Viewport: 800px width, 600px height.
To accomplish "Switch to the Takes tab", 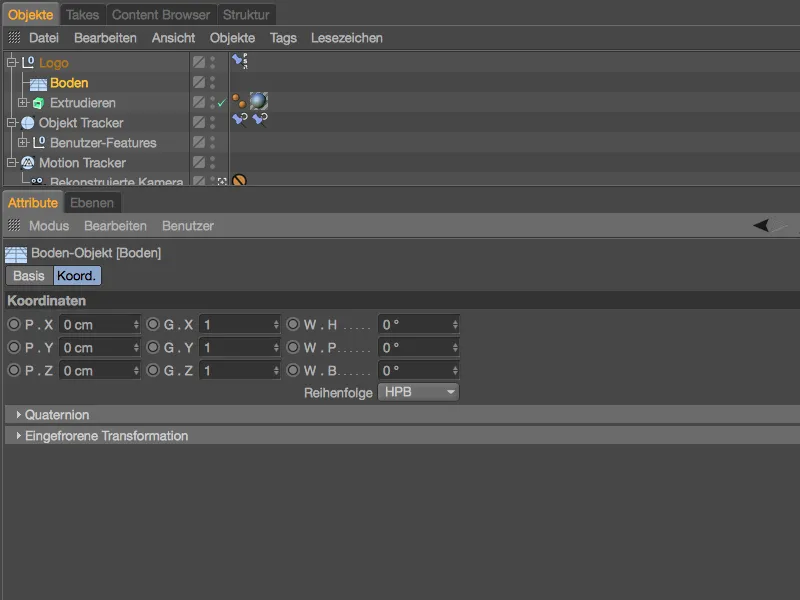I will click(83, 15).
